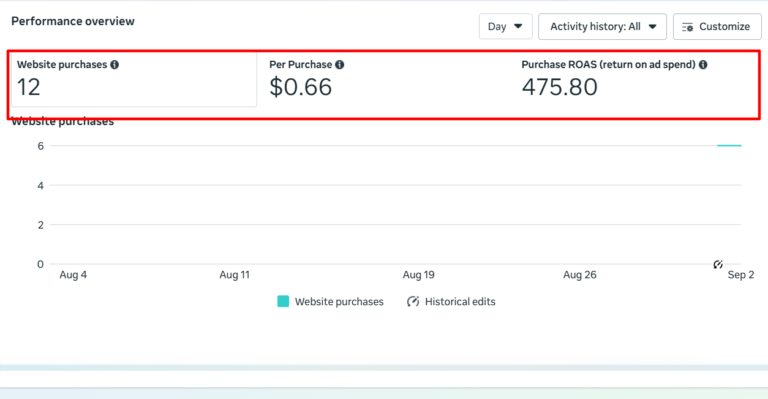Viewport: 768px width, 399px height.
Task: Select the Website purchases metric card
Action: (x=134, y=79)
